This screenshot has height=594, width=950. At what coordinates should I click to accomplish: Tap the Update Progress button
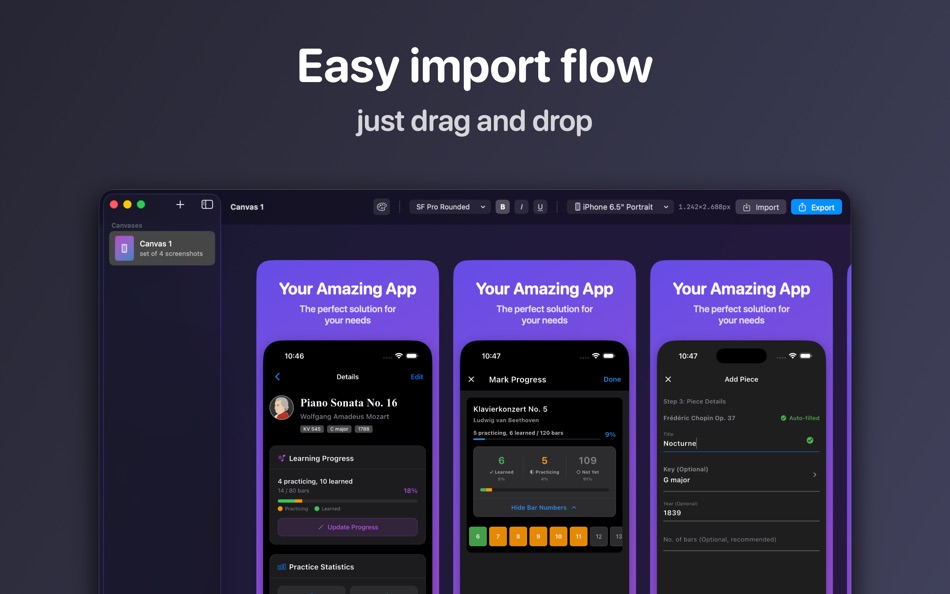[x=347, y=527]
